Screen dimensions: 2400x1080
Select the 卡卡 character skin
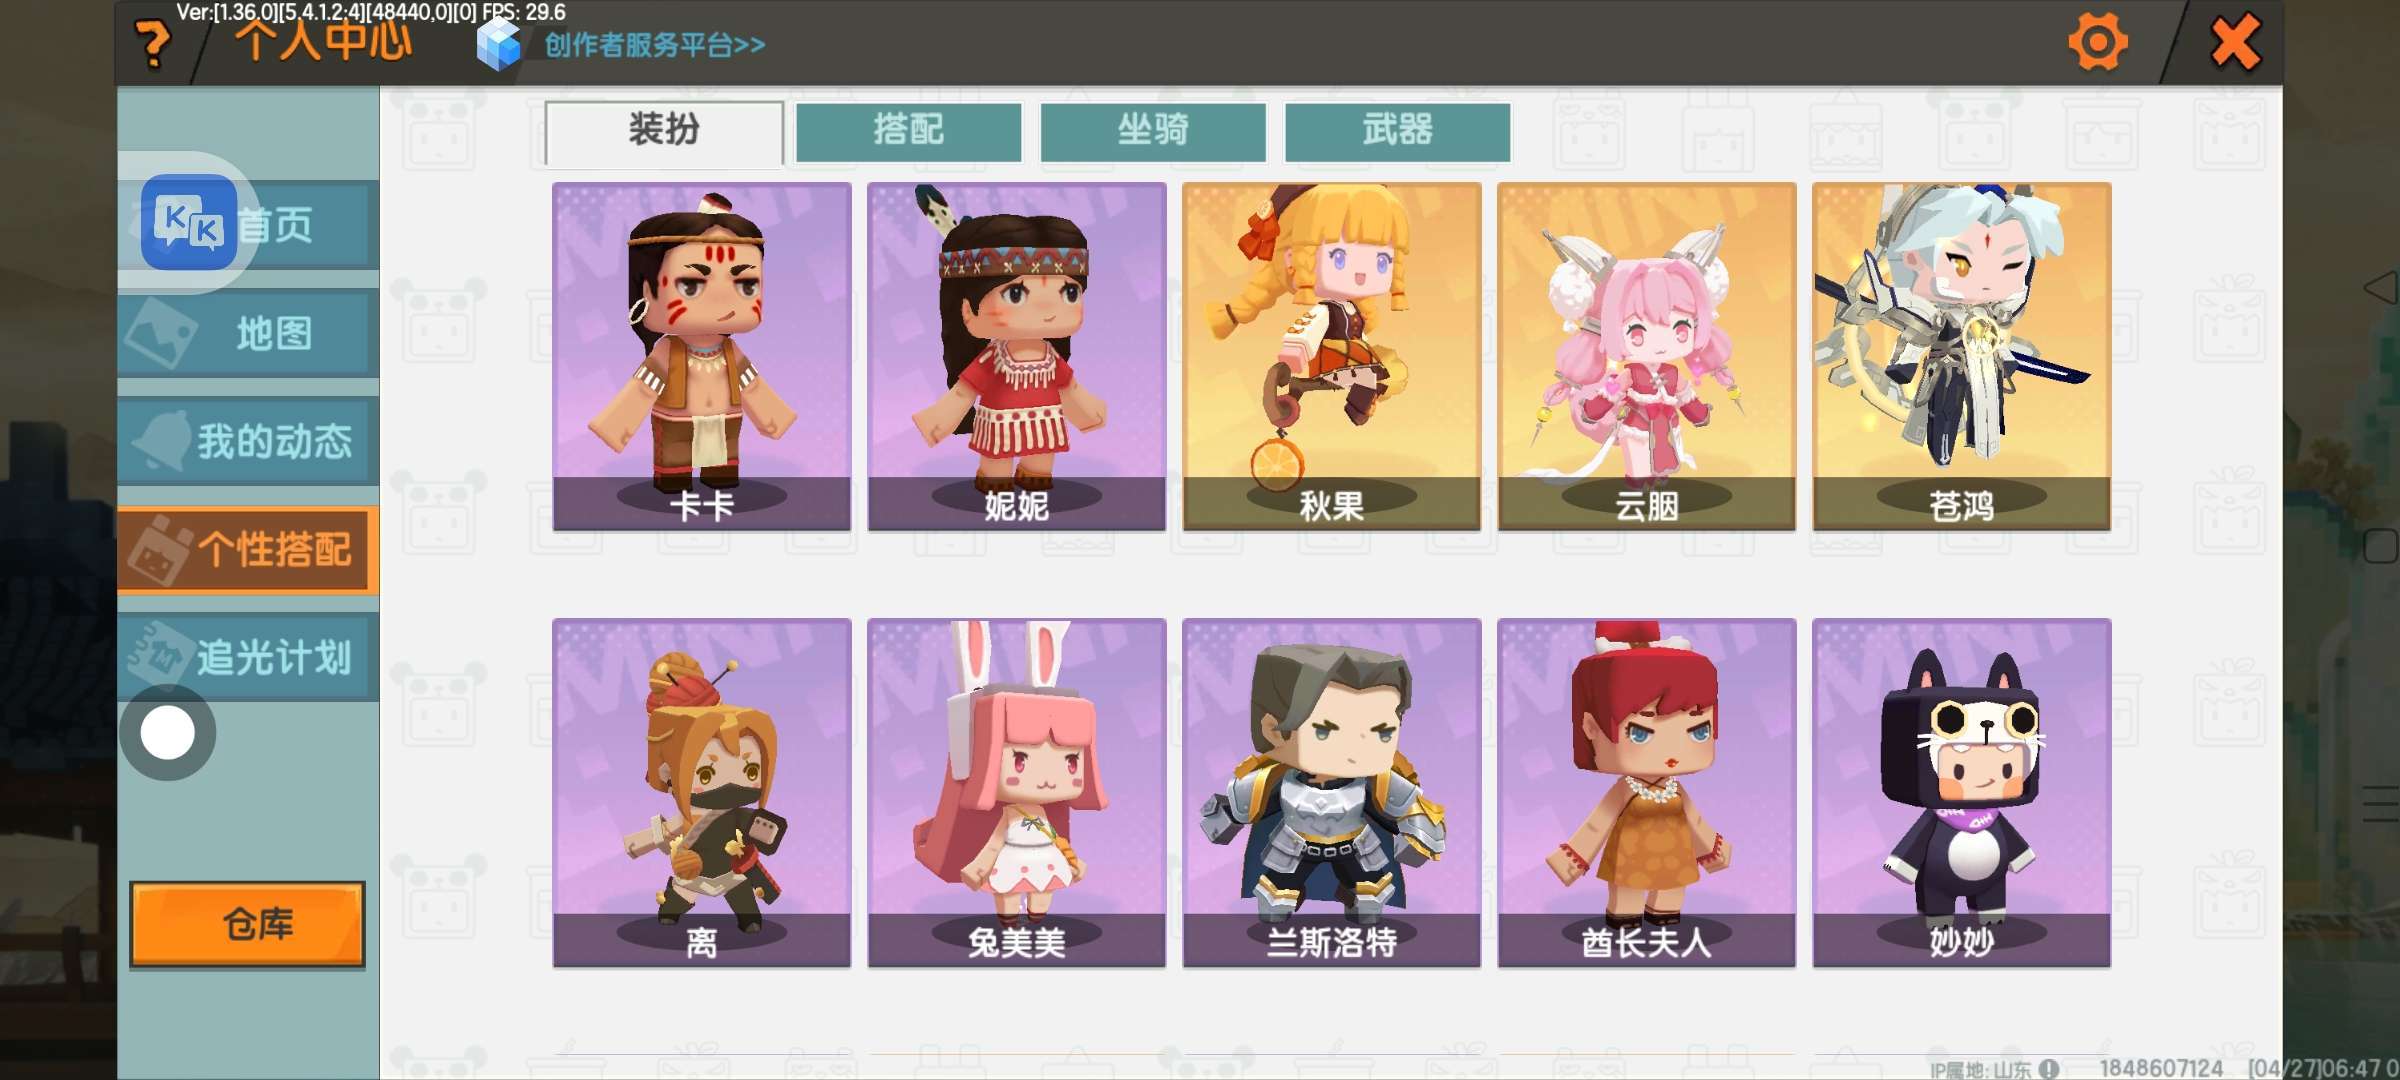(702, 356)
